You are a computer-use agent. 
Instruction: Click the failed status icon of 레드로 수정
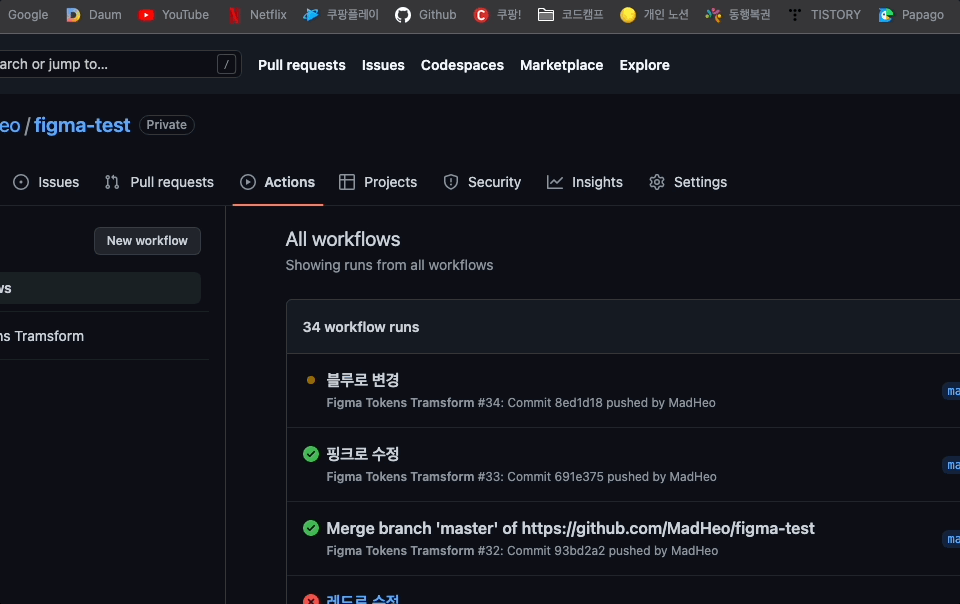tap(311, 599)
